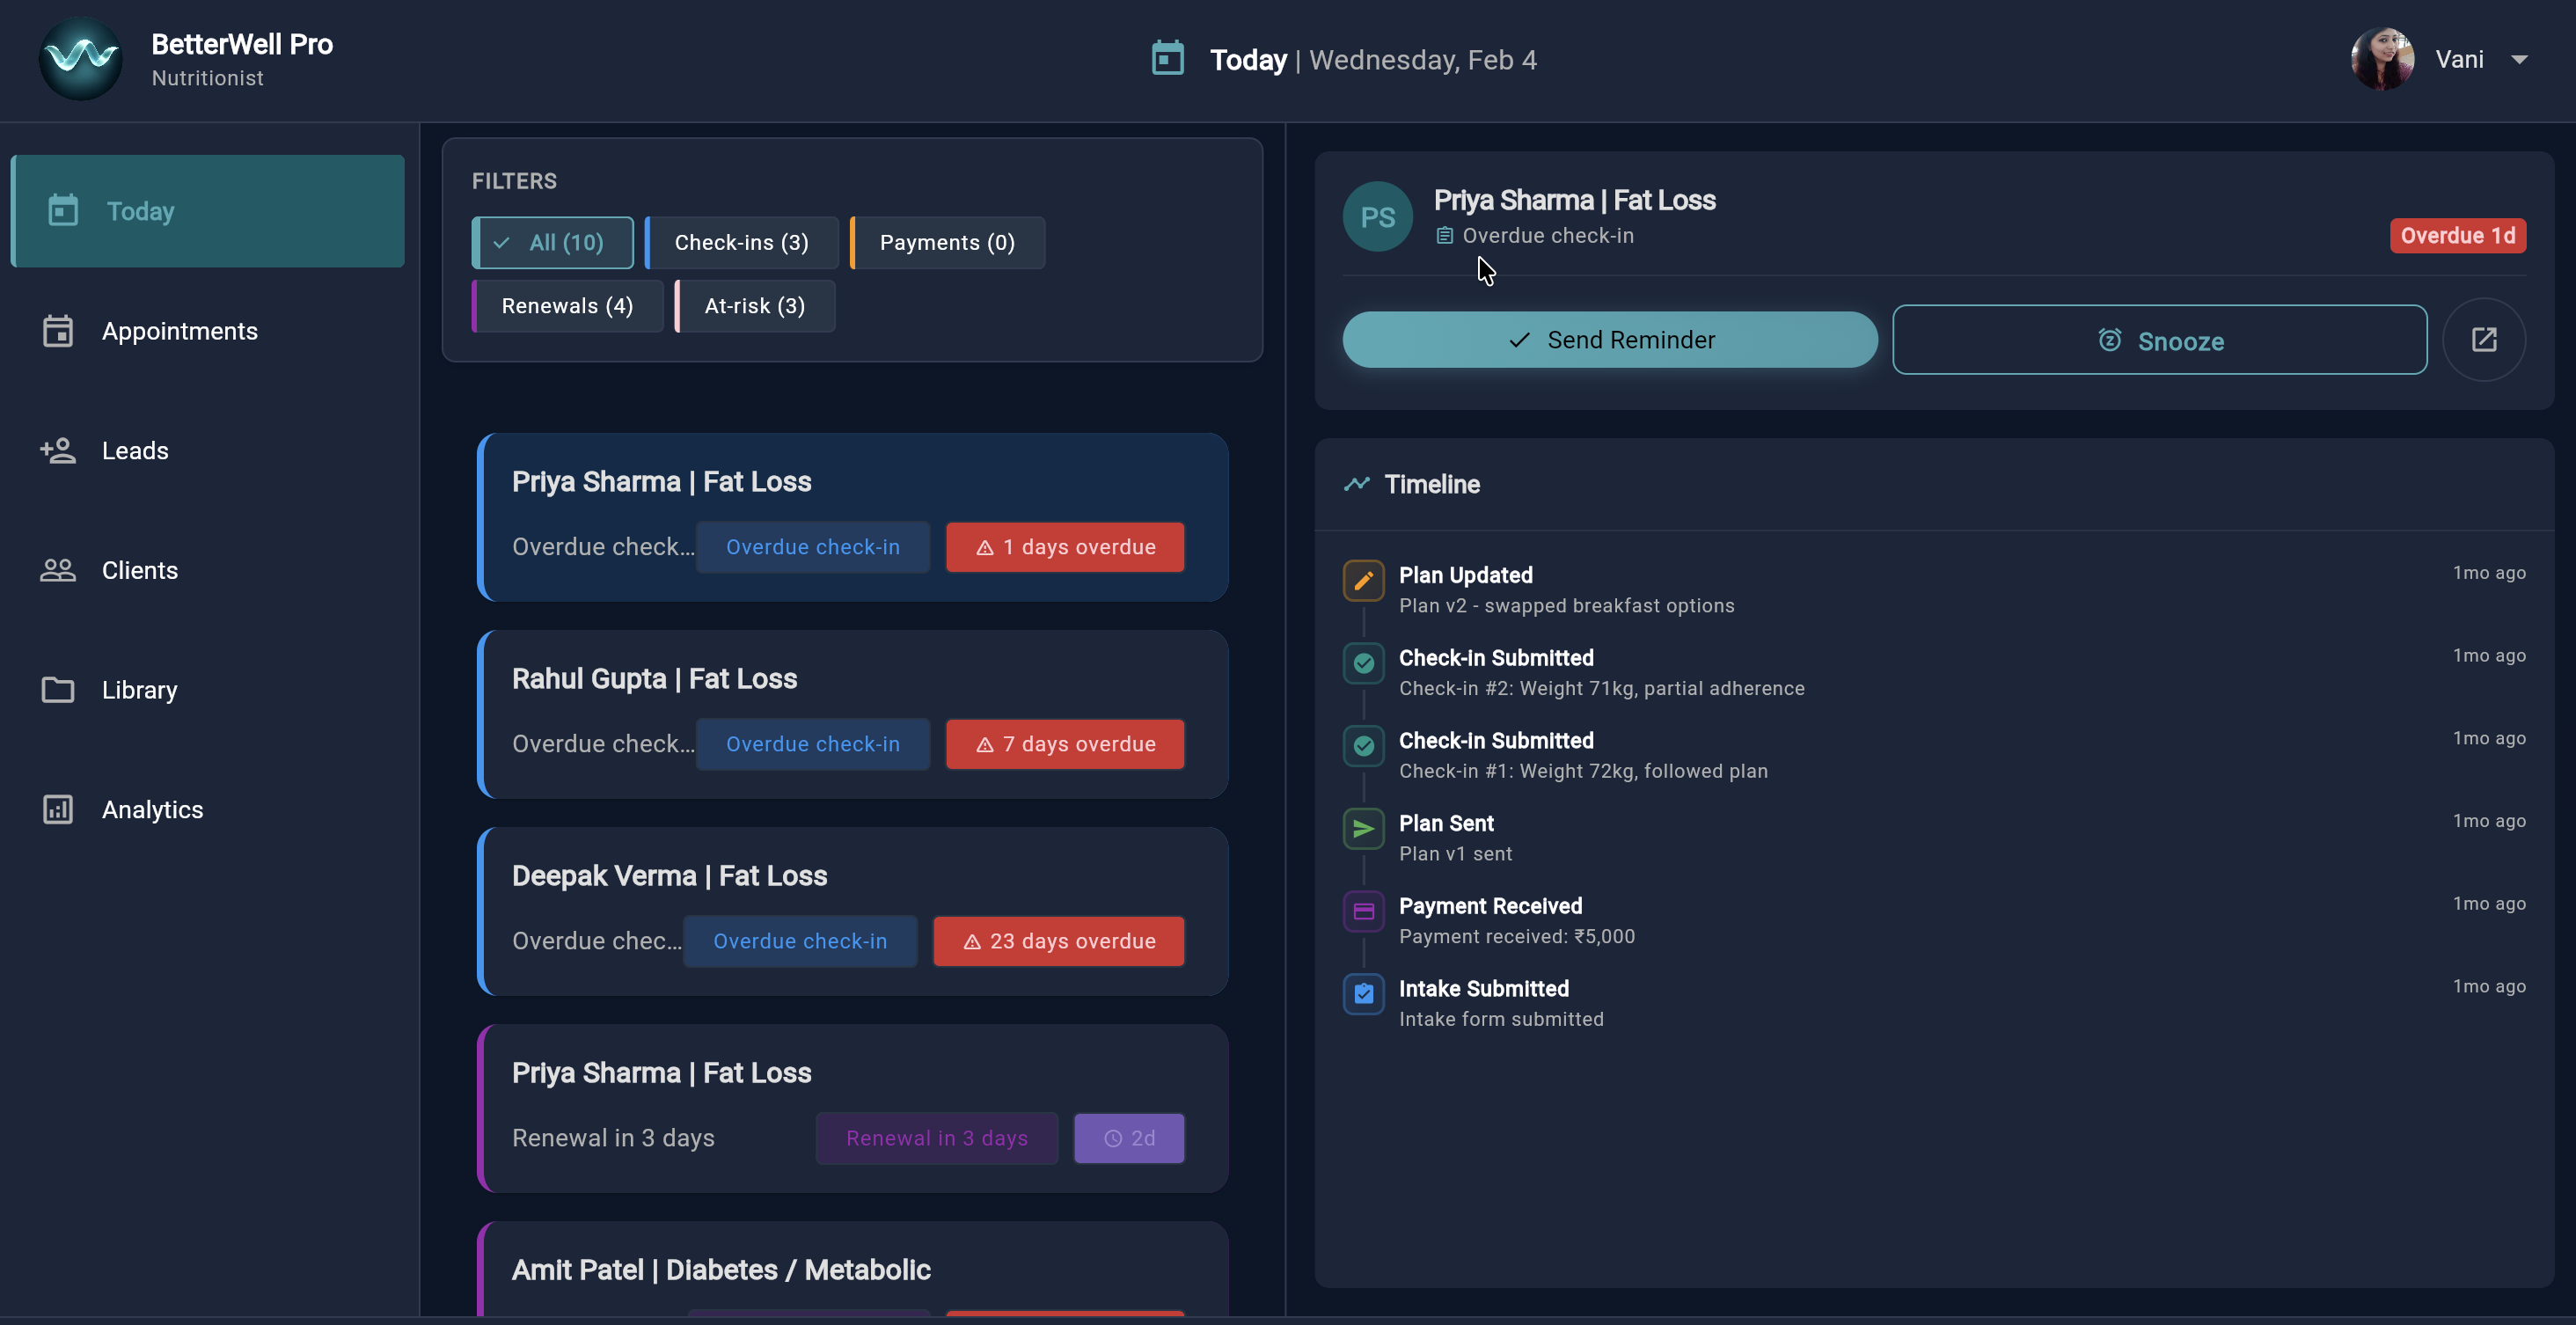
Task: Open Clients from the sidebar
Action: pos(139,570)
